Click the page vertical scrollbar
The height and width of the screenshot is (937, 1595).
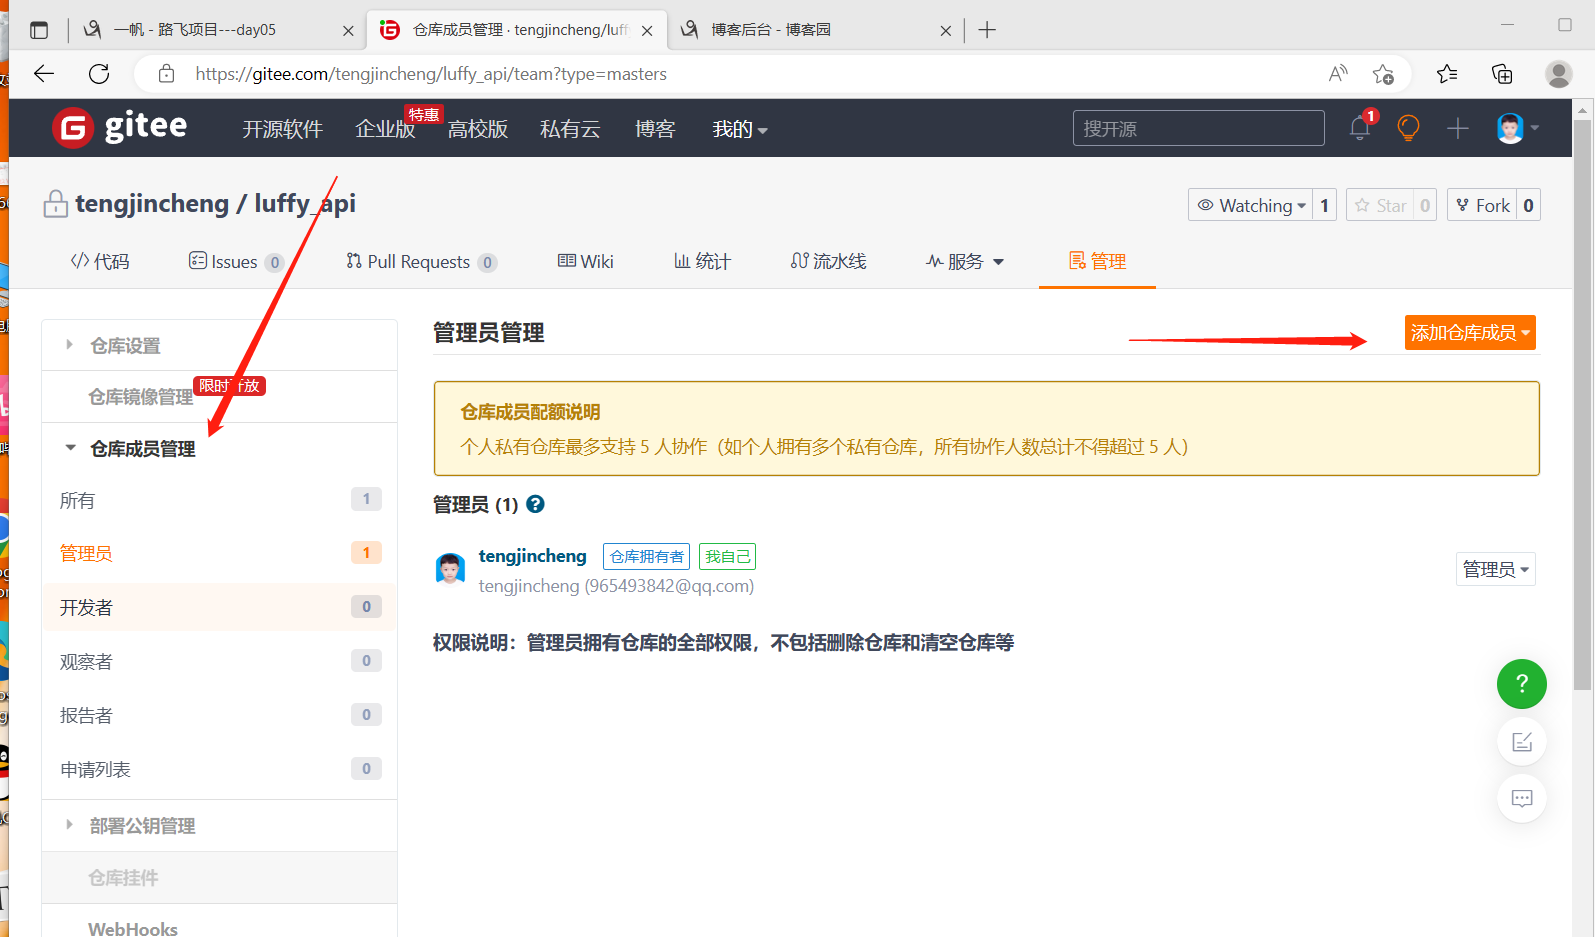click(x=1582, y=404)
